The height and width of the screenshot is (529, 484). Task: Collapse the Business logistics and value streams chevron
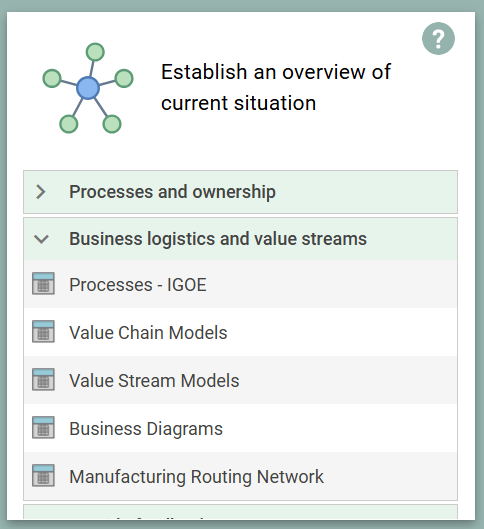(x=41, y=239)
